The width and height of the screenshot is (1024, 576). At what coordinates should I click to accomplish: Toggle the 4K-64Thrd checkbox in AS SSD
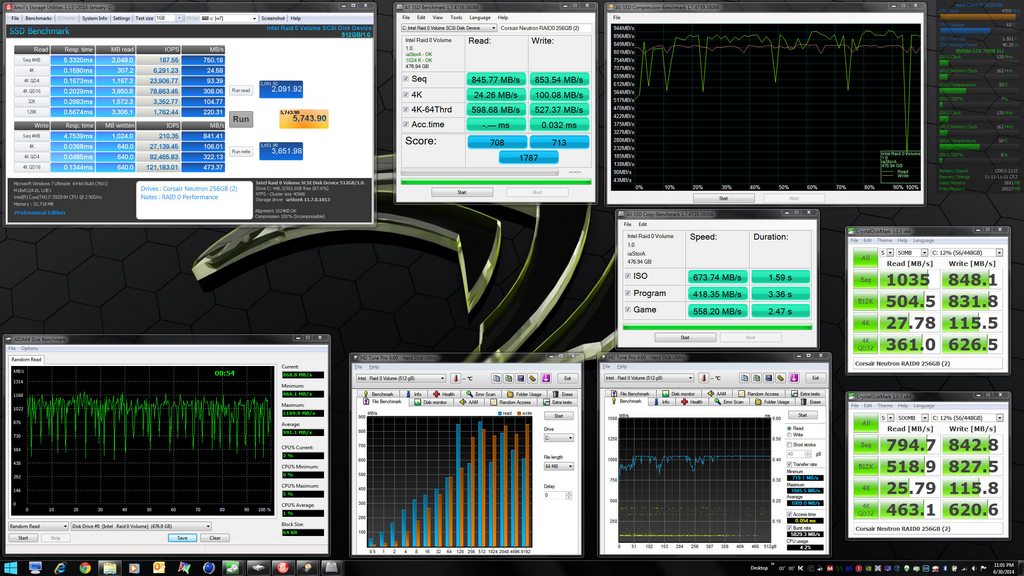[406, 110]
